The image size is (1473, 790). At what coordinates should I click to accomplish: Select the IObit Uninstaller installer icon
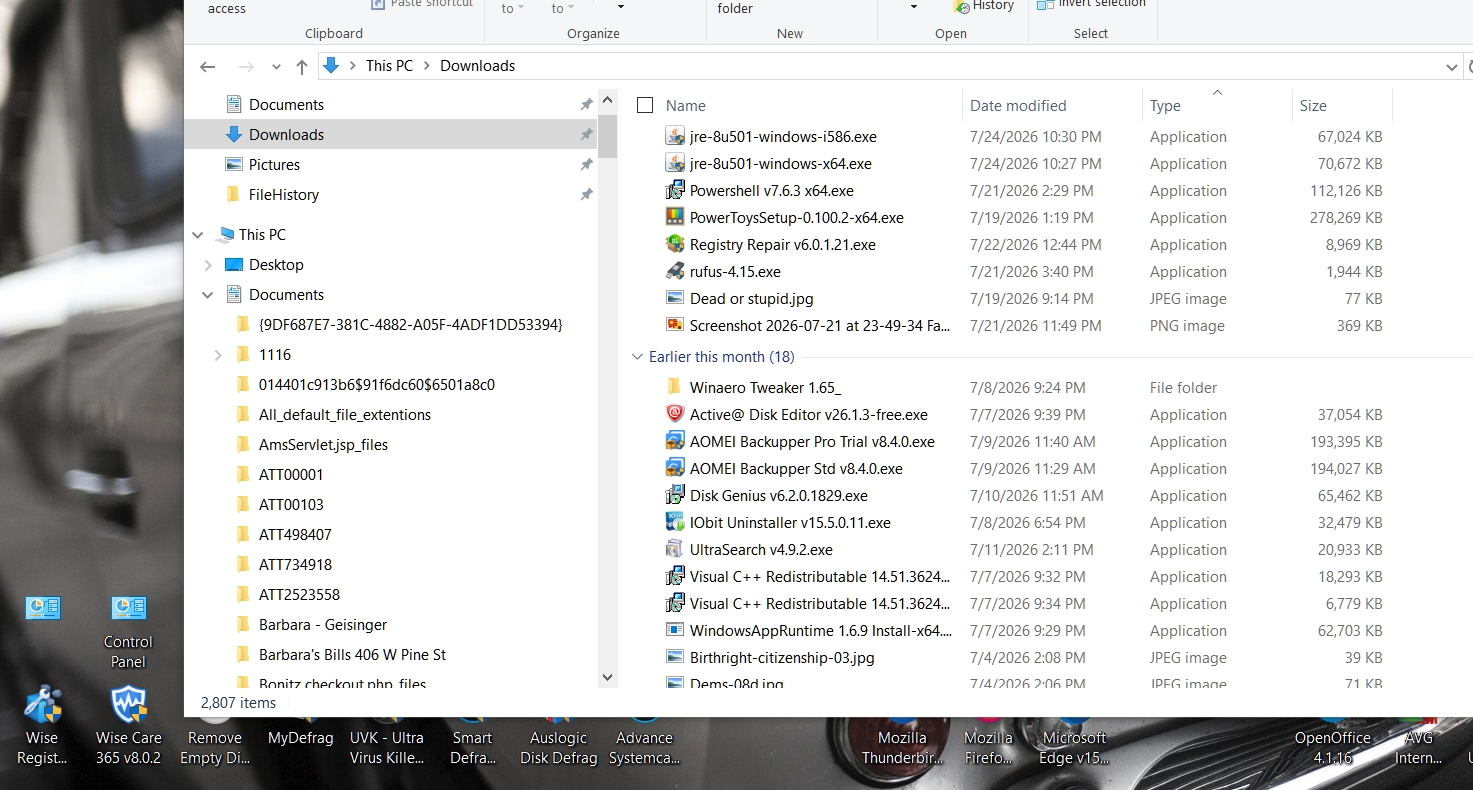tap(675, 522)
